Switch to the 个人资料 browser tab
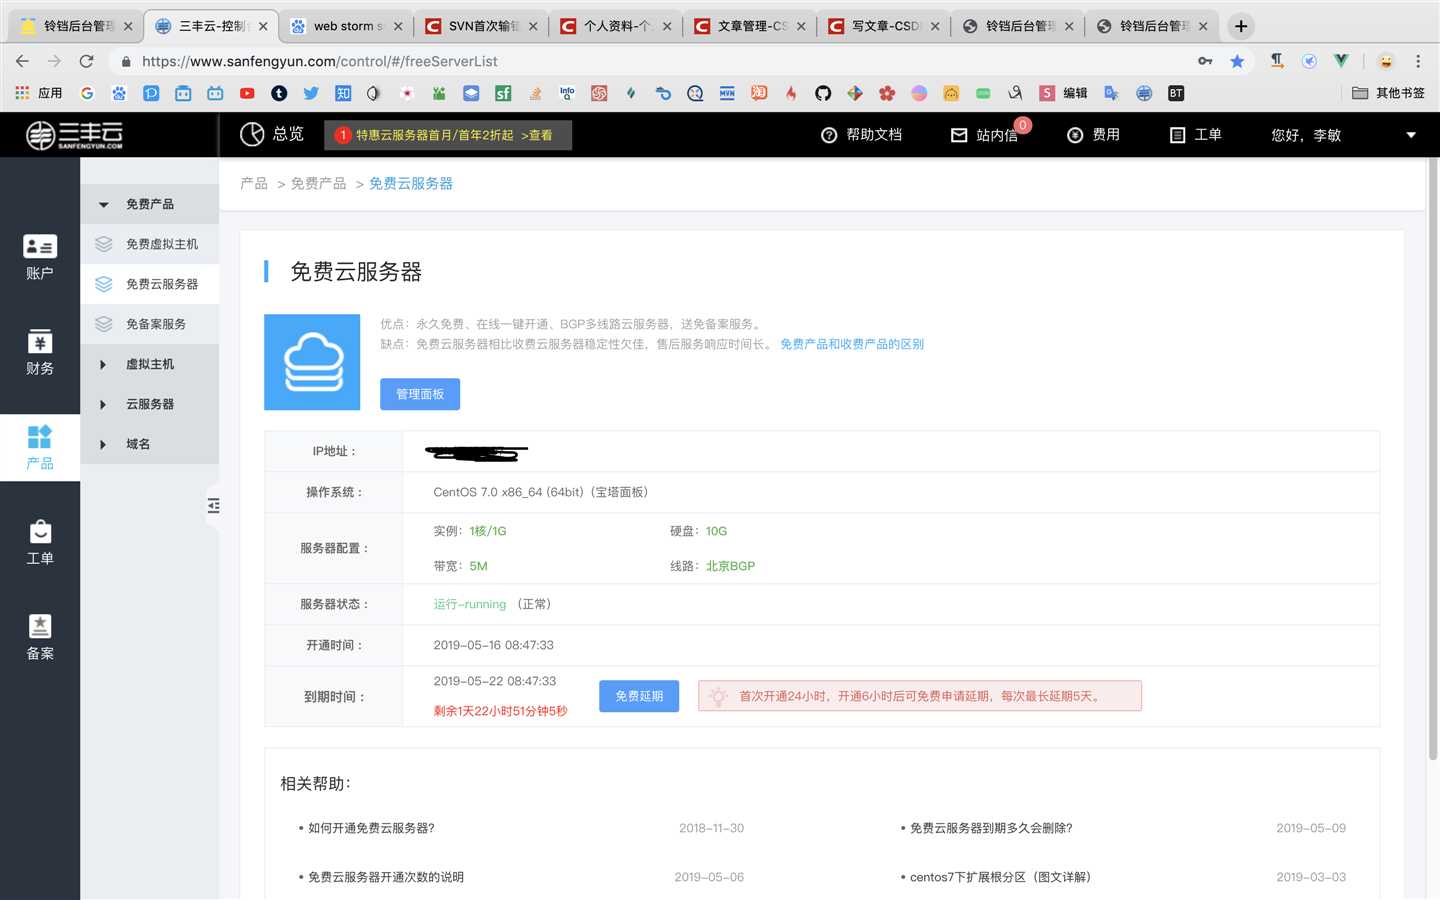The width and height of the screenshot is (1440, 900). pos(614,26)
